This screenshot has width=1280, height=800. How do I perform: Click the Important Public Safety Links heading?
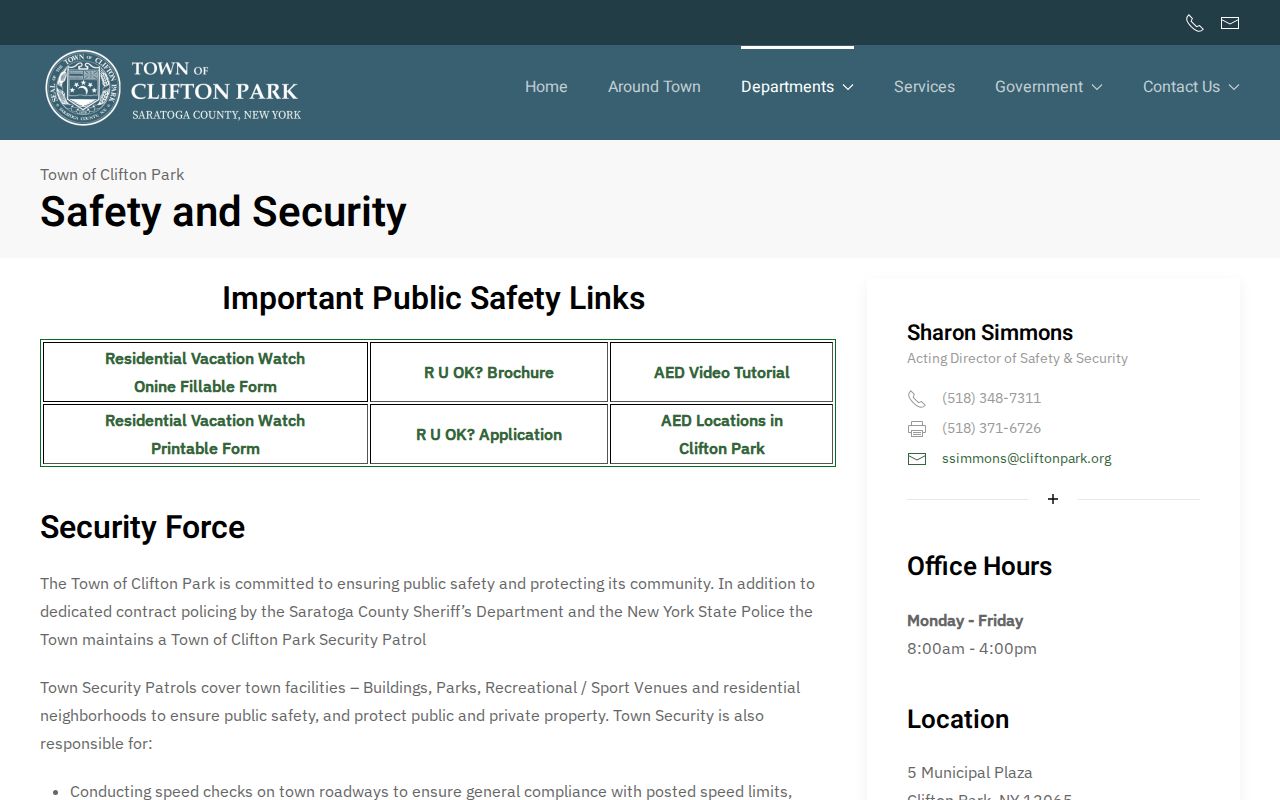pos(433,298)
